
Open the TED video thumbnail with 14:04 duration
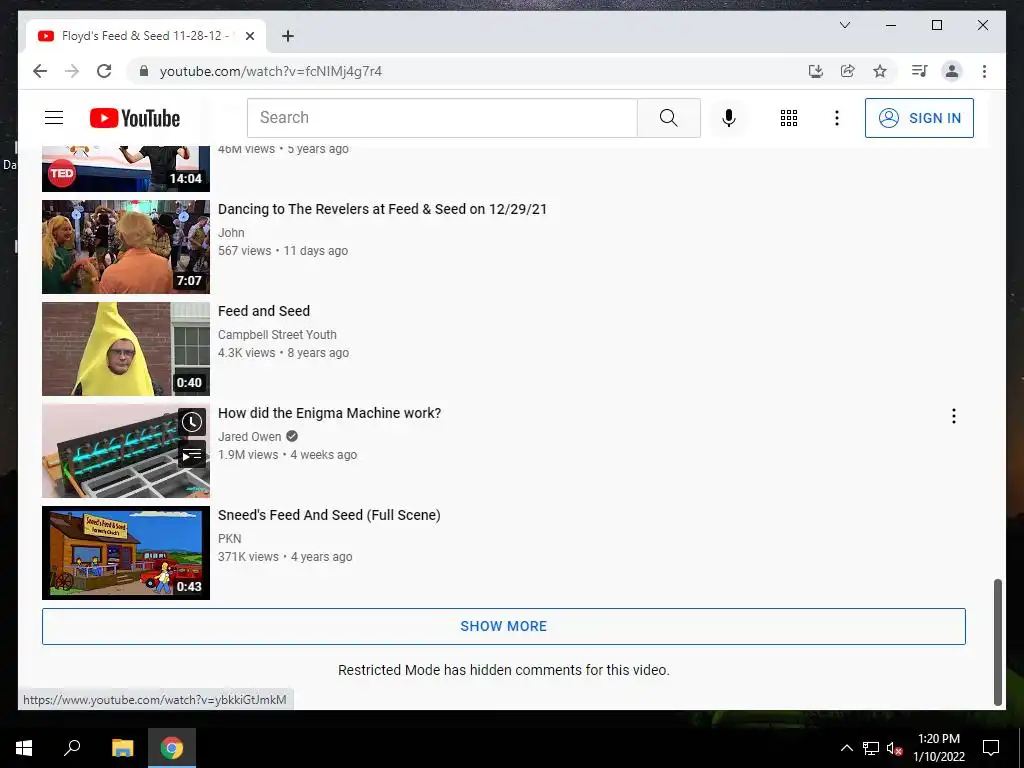point(126,168)
